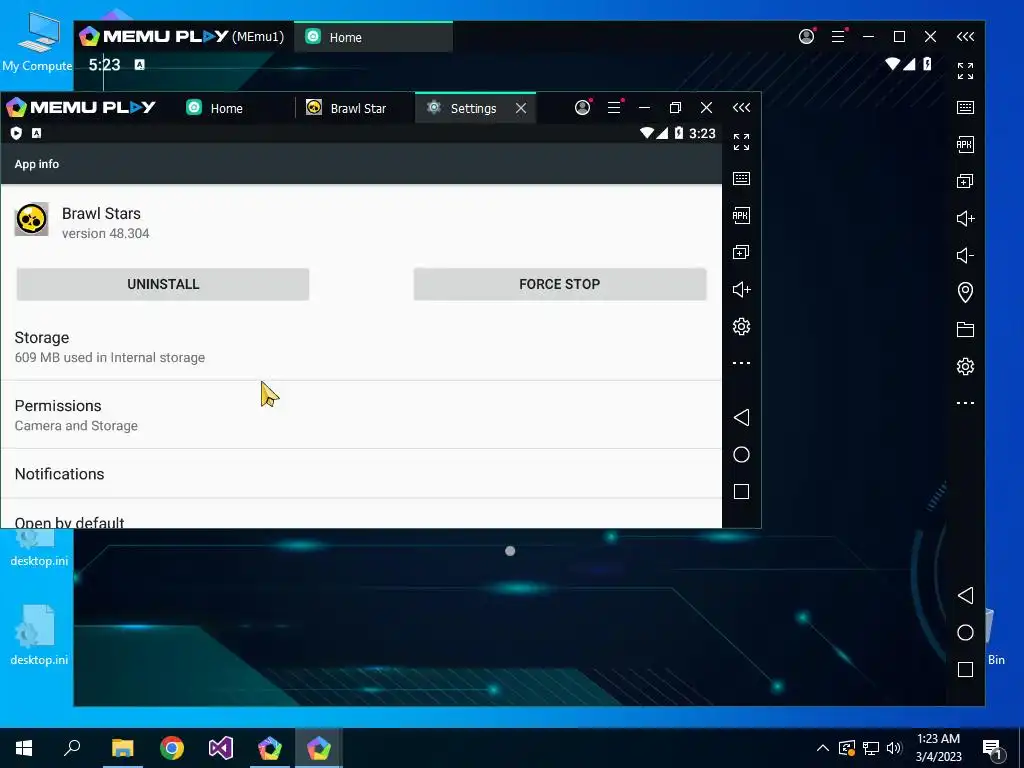Decrease volume in MEmu1 sidebar
This screenshot has height=768, width=1024.
click(965, 255)
